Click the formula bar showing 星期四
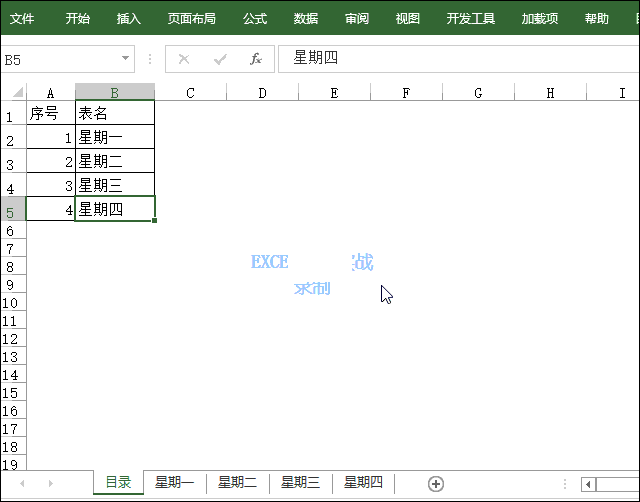Viewport: 640px width, 502px height. [x=459, y=59]
